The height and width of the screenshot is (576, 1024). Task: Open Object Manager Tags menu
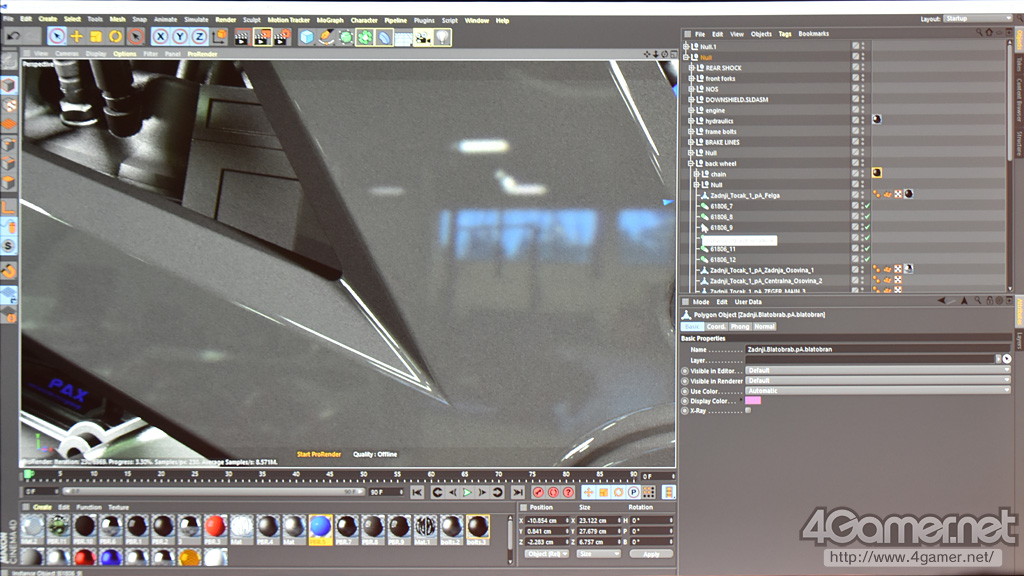785,34
